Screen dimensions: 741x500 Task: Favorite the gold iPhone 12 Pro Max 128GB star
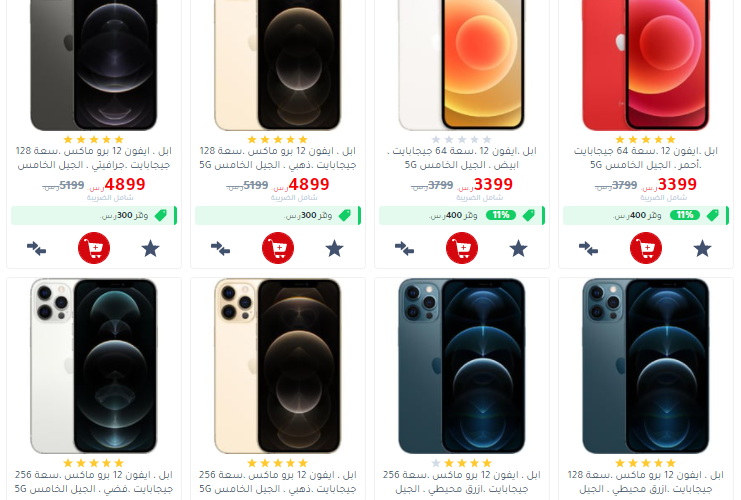(334, 249)
